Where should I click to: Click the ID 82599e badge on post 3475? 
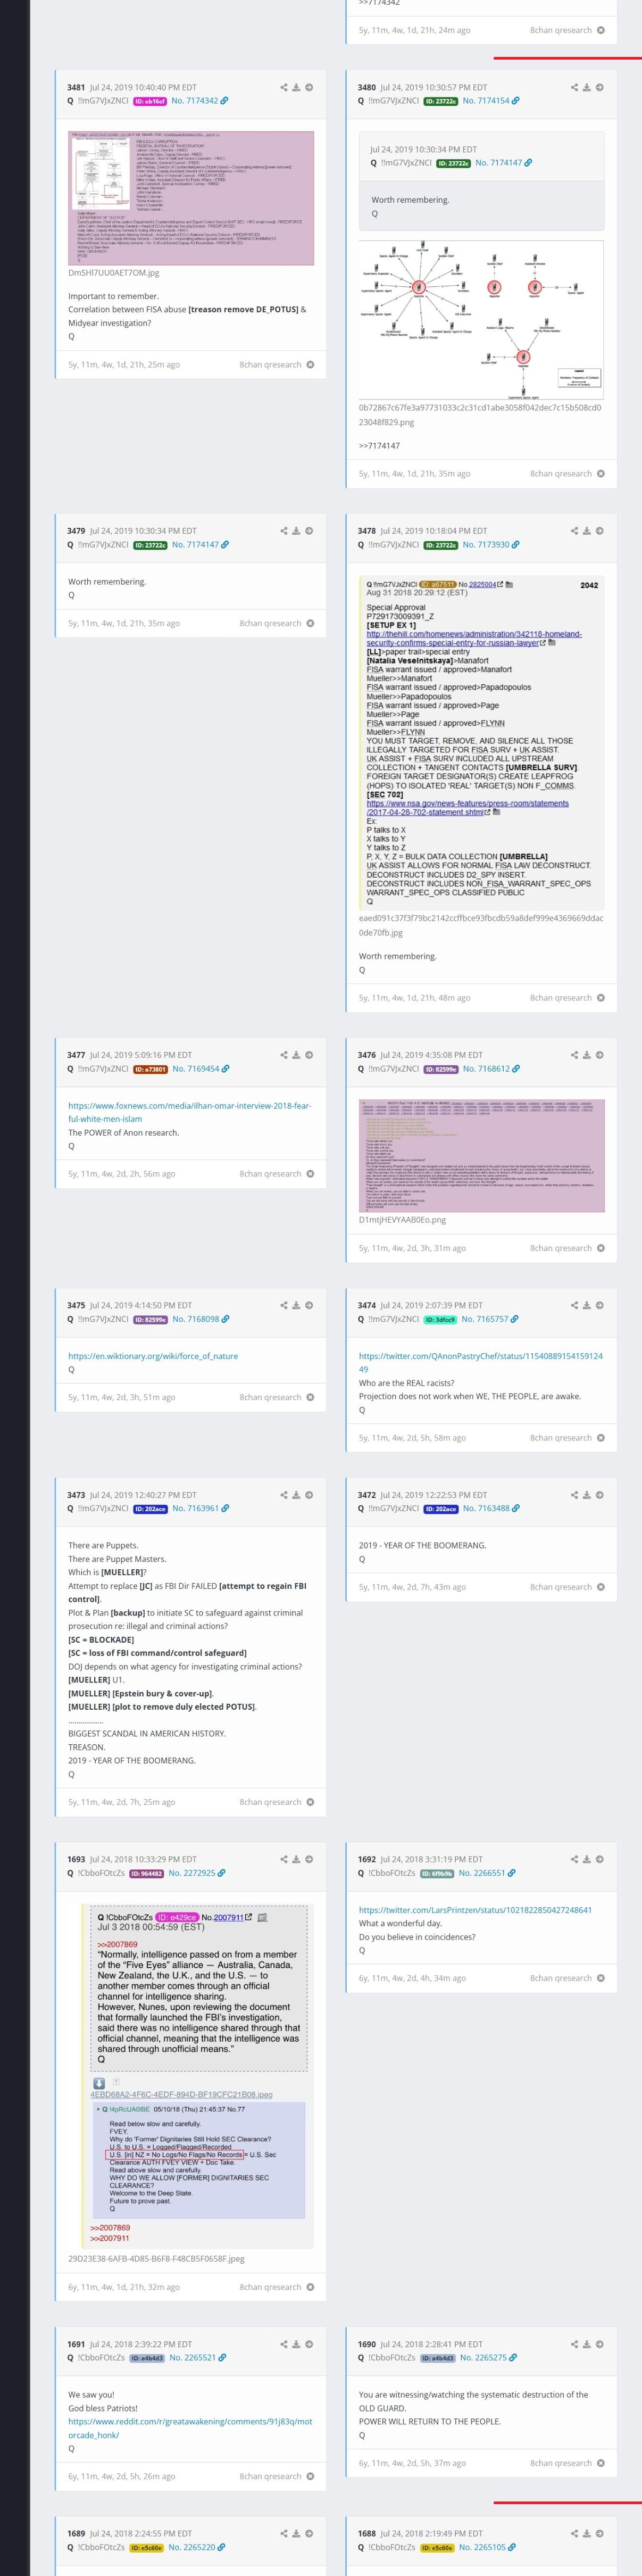150,1319
